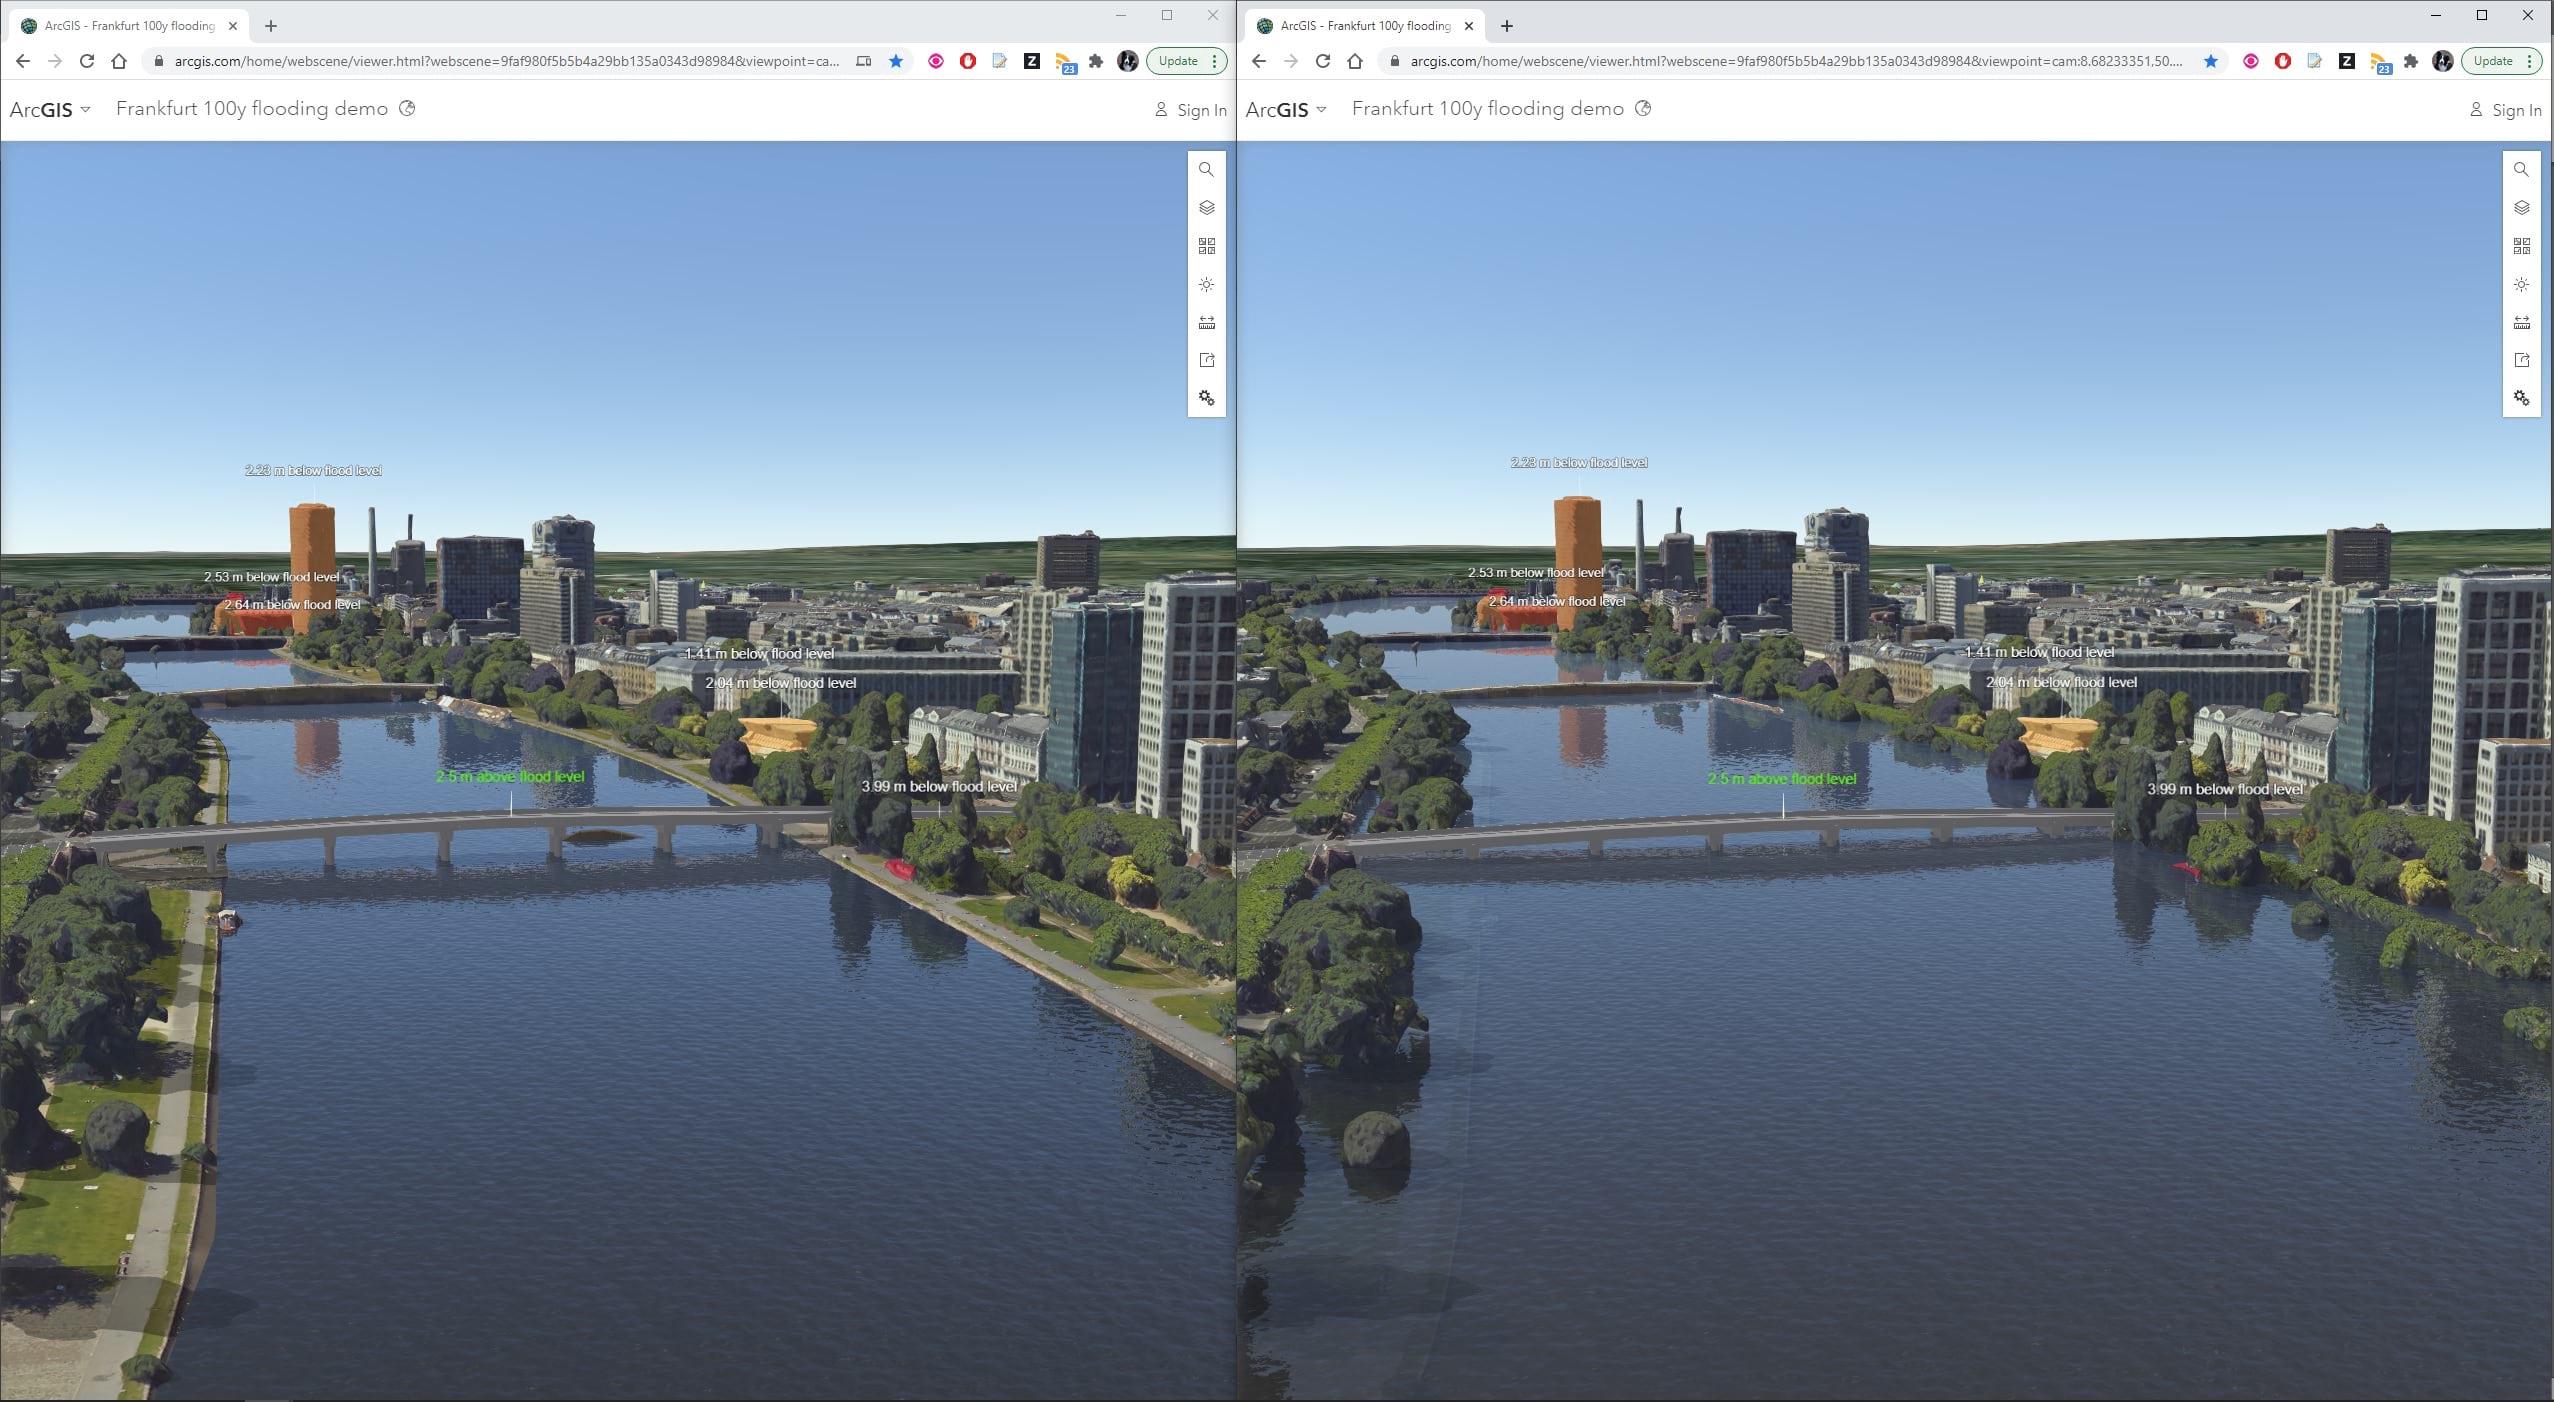Toggle the bookmark star in right window
Viewport: 2554px width, 1402px height.
[x=2213, y=61]
